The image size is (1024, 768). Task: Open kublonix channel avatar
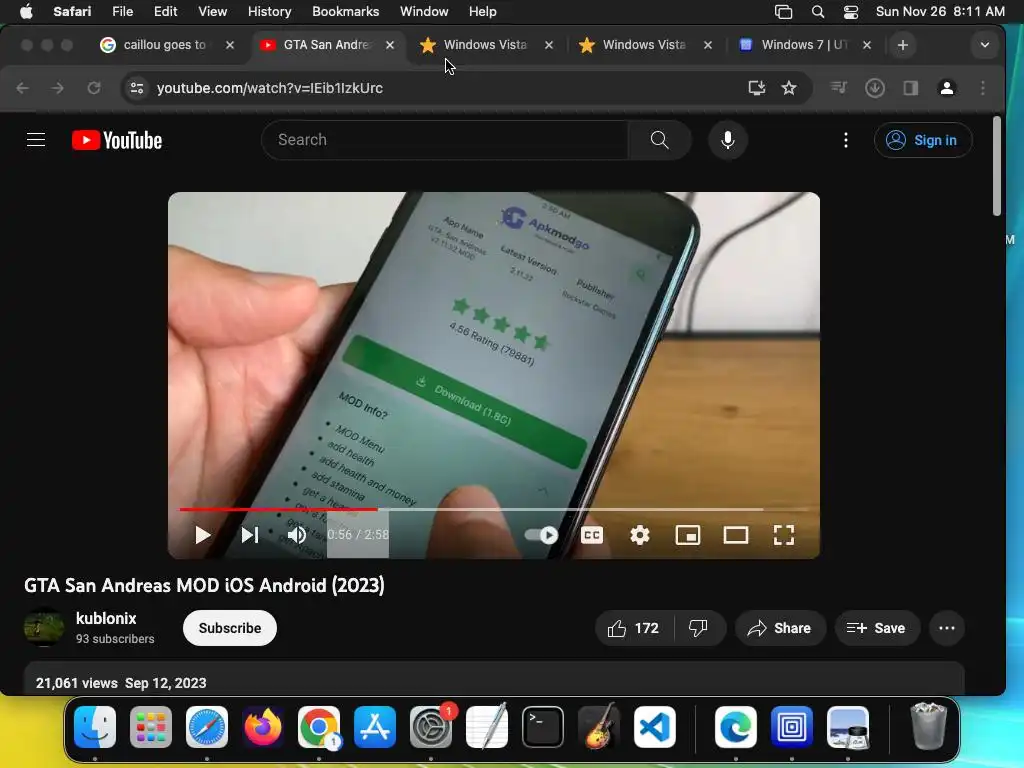(x=44, y=627)
